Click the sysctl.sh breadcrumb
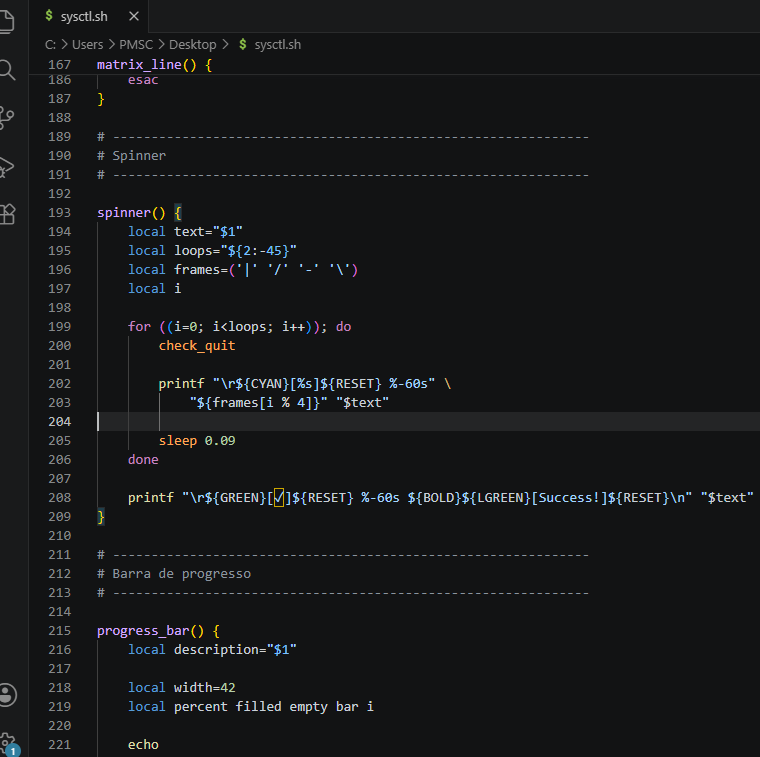This screenshot has width=760, height=757. [x=277, y=45]
